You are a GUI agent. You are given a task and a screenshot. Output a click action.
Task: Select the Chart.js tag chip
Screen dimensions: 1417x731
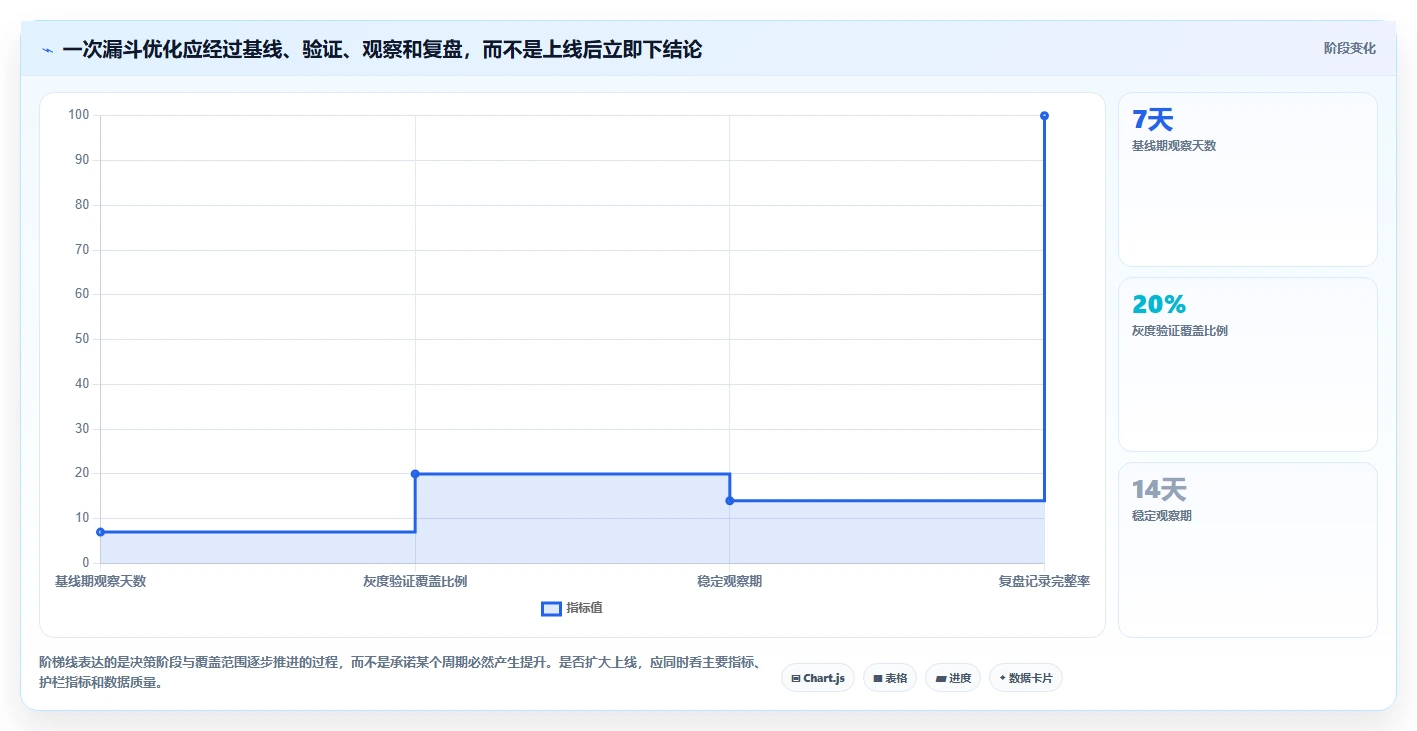818,678
